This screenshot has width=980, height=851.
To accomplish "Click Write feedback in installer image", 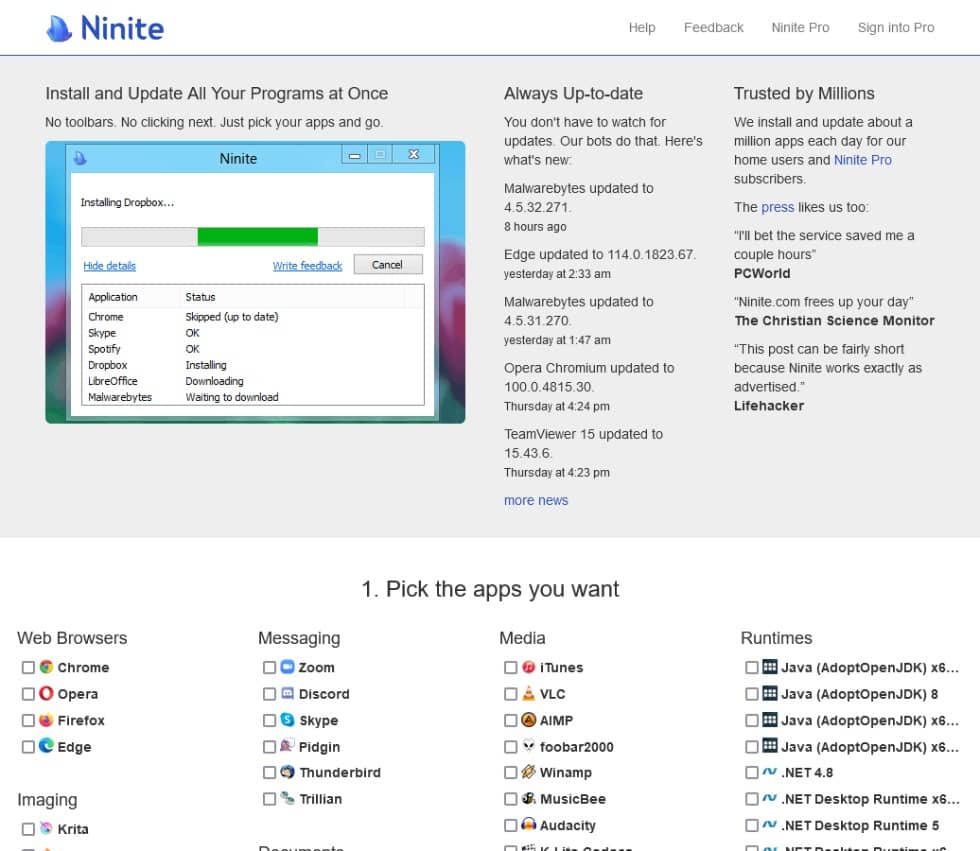I will point(308,266).
